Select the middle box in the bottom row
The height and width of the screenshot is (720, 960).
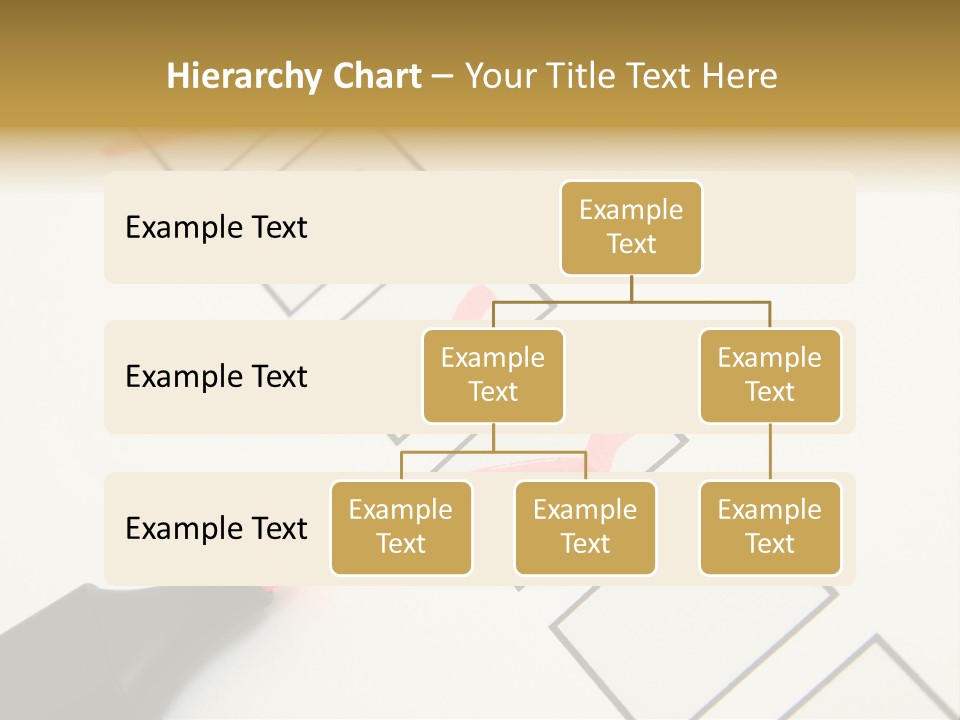(x=585, y=527)
